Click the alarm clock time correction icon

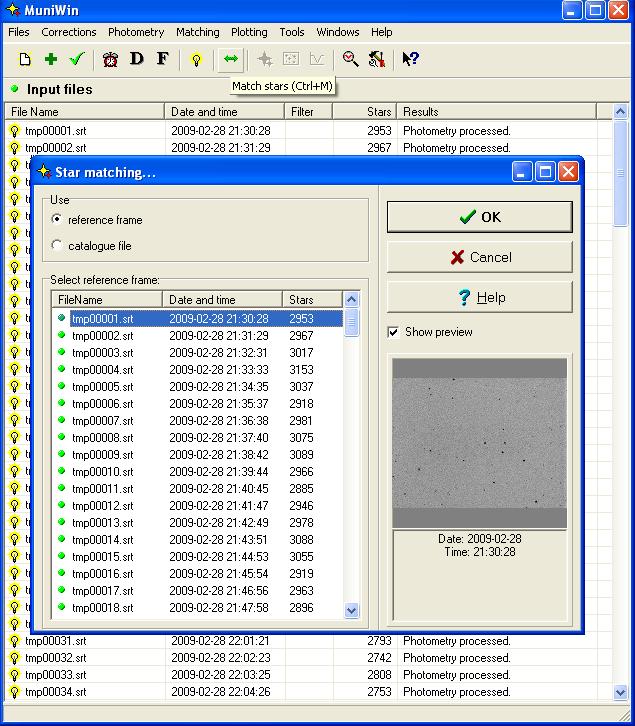pyautogui.click(x=110, y=60)
